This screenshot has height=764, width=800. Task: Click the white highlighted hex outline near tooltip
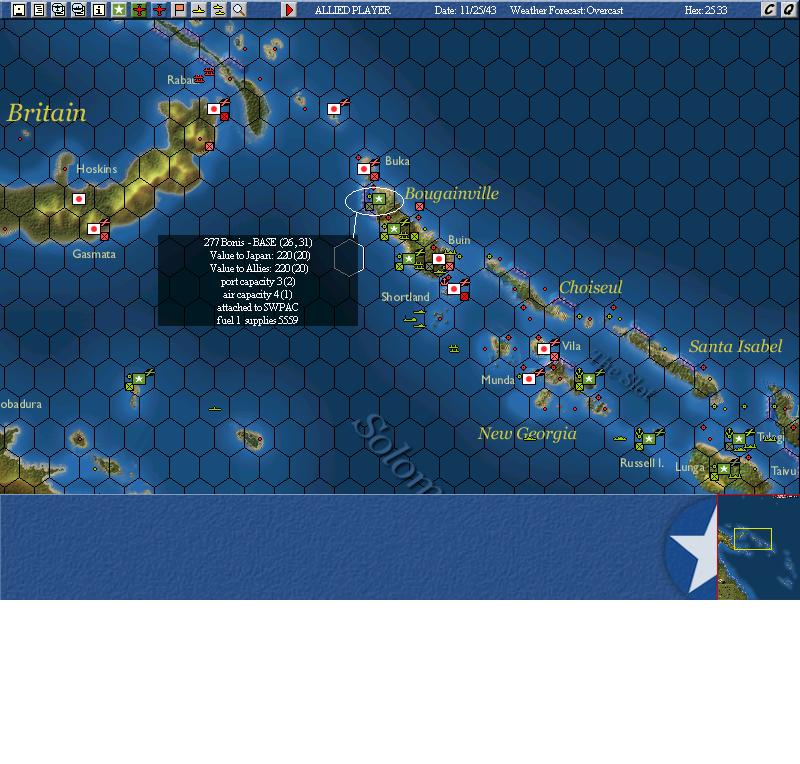point(349,257)
